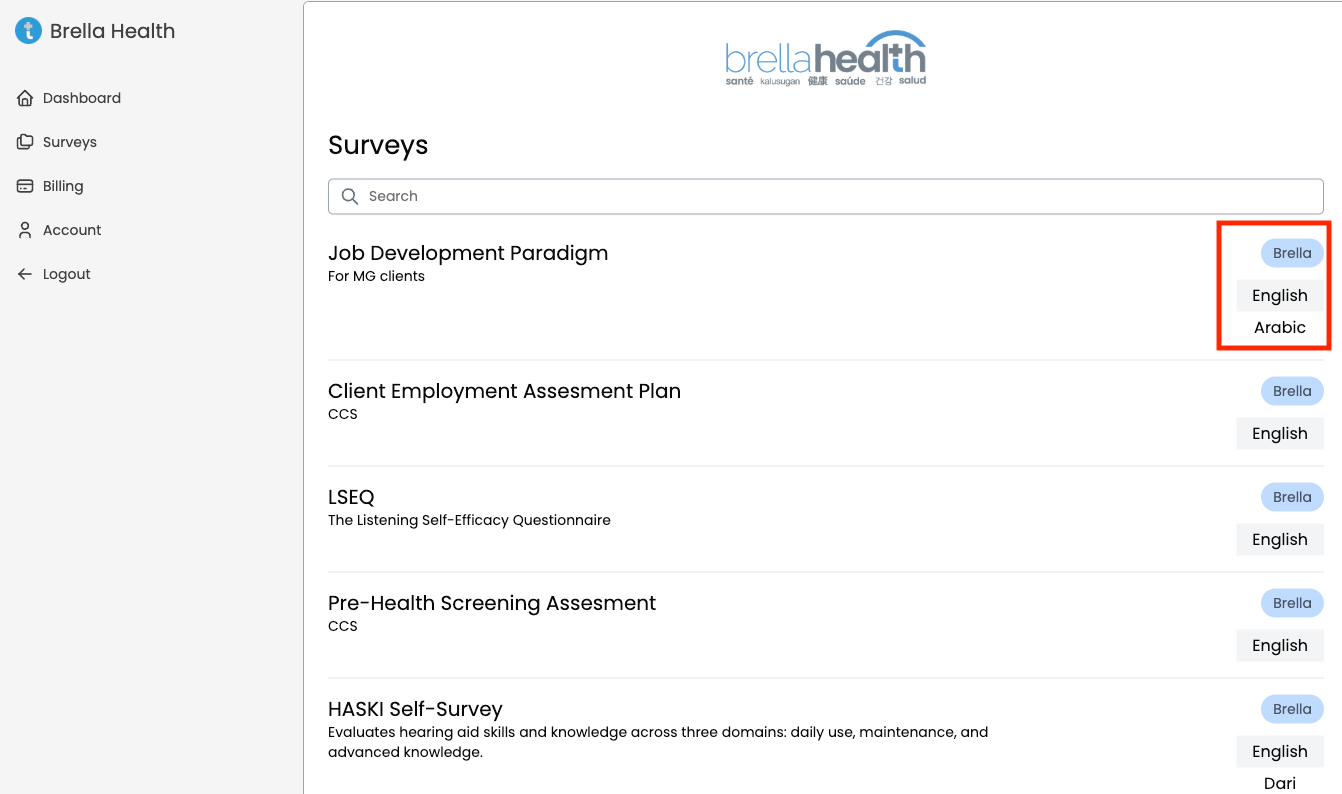
Task: Choose English for Client Employment Assesment Plan
Action: pos(1280,433)
